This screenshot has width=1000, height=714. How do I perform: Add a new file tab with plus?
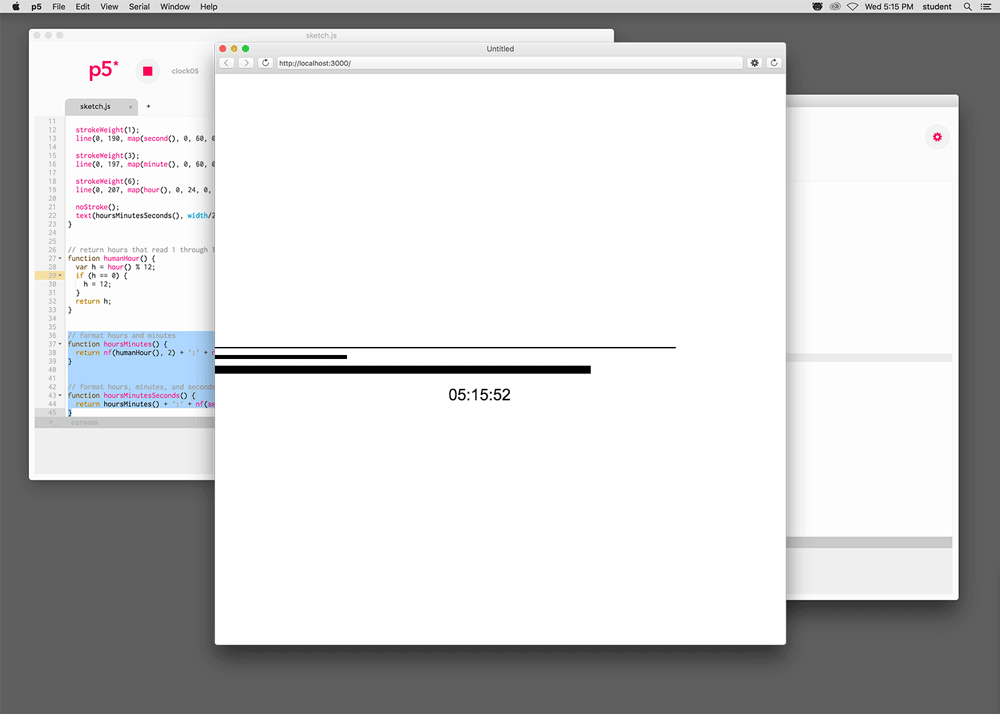(x=149, y=106)
